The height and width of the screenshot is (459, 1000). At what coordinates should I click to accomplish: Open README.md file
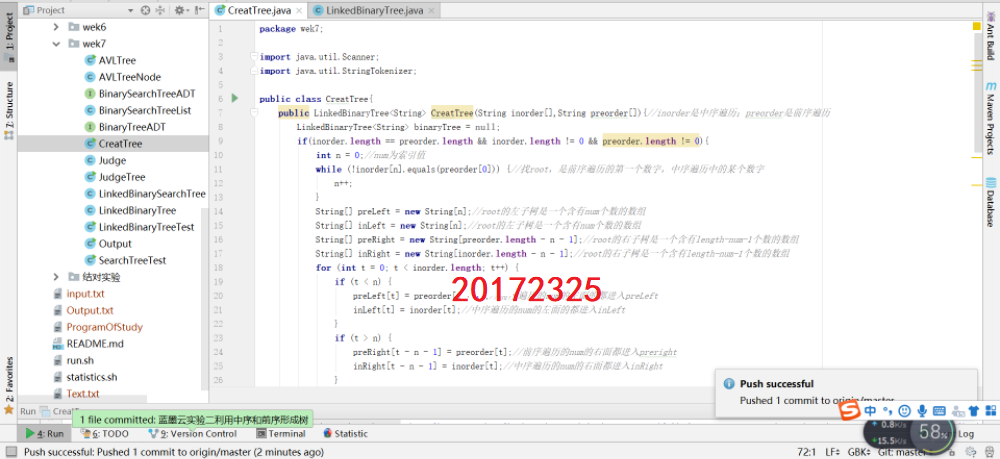click(94, 344)
